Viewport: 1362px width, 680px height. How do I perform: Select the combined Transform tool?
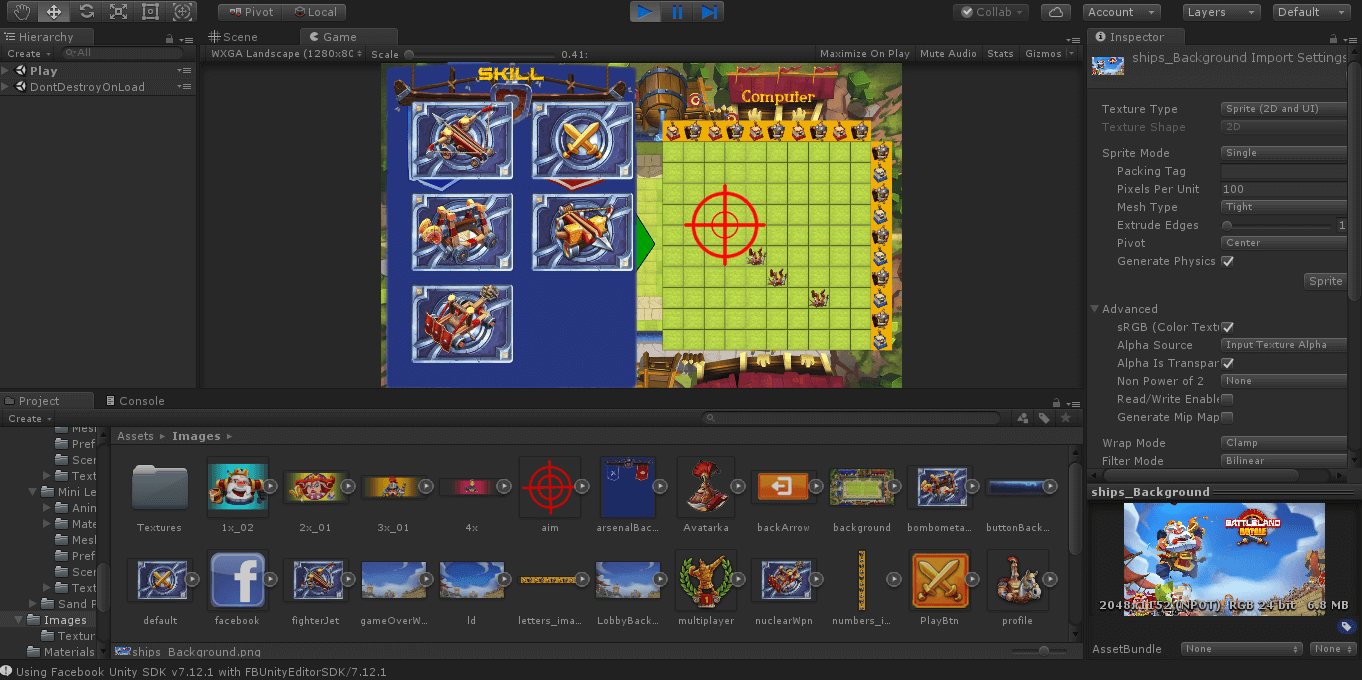coord(182,12)
